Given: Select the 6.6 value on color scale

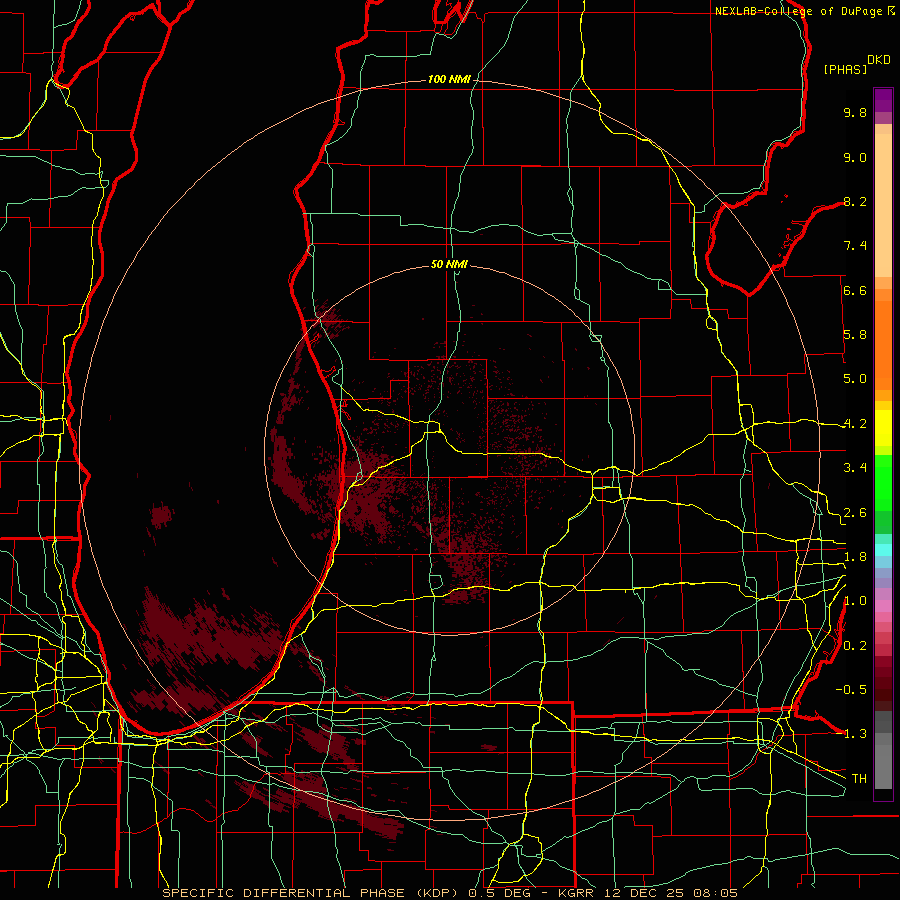Looking at the screenshot, I should tap(855, 290).
